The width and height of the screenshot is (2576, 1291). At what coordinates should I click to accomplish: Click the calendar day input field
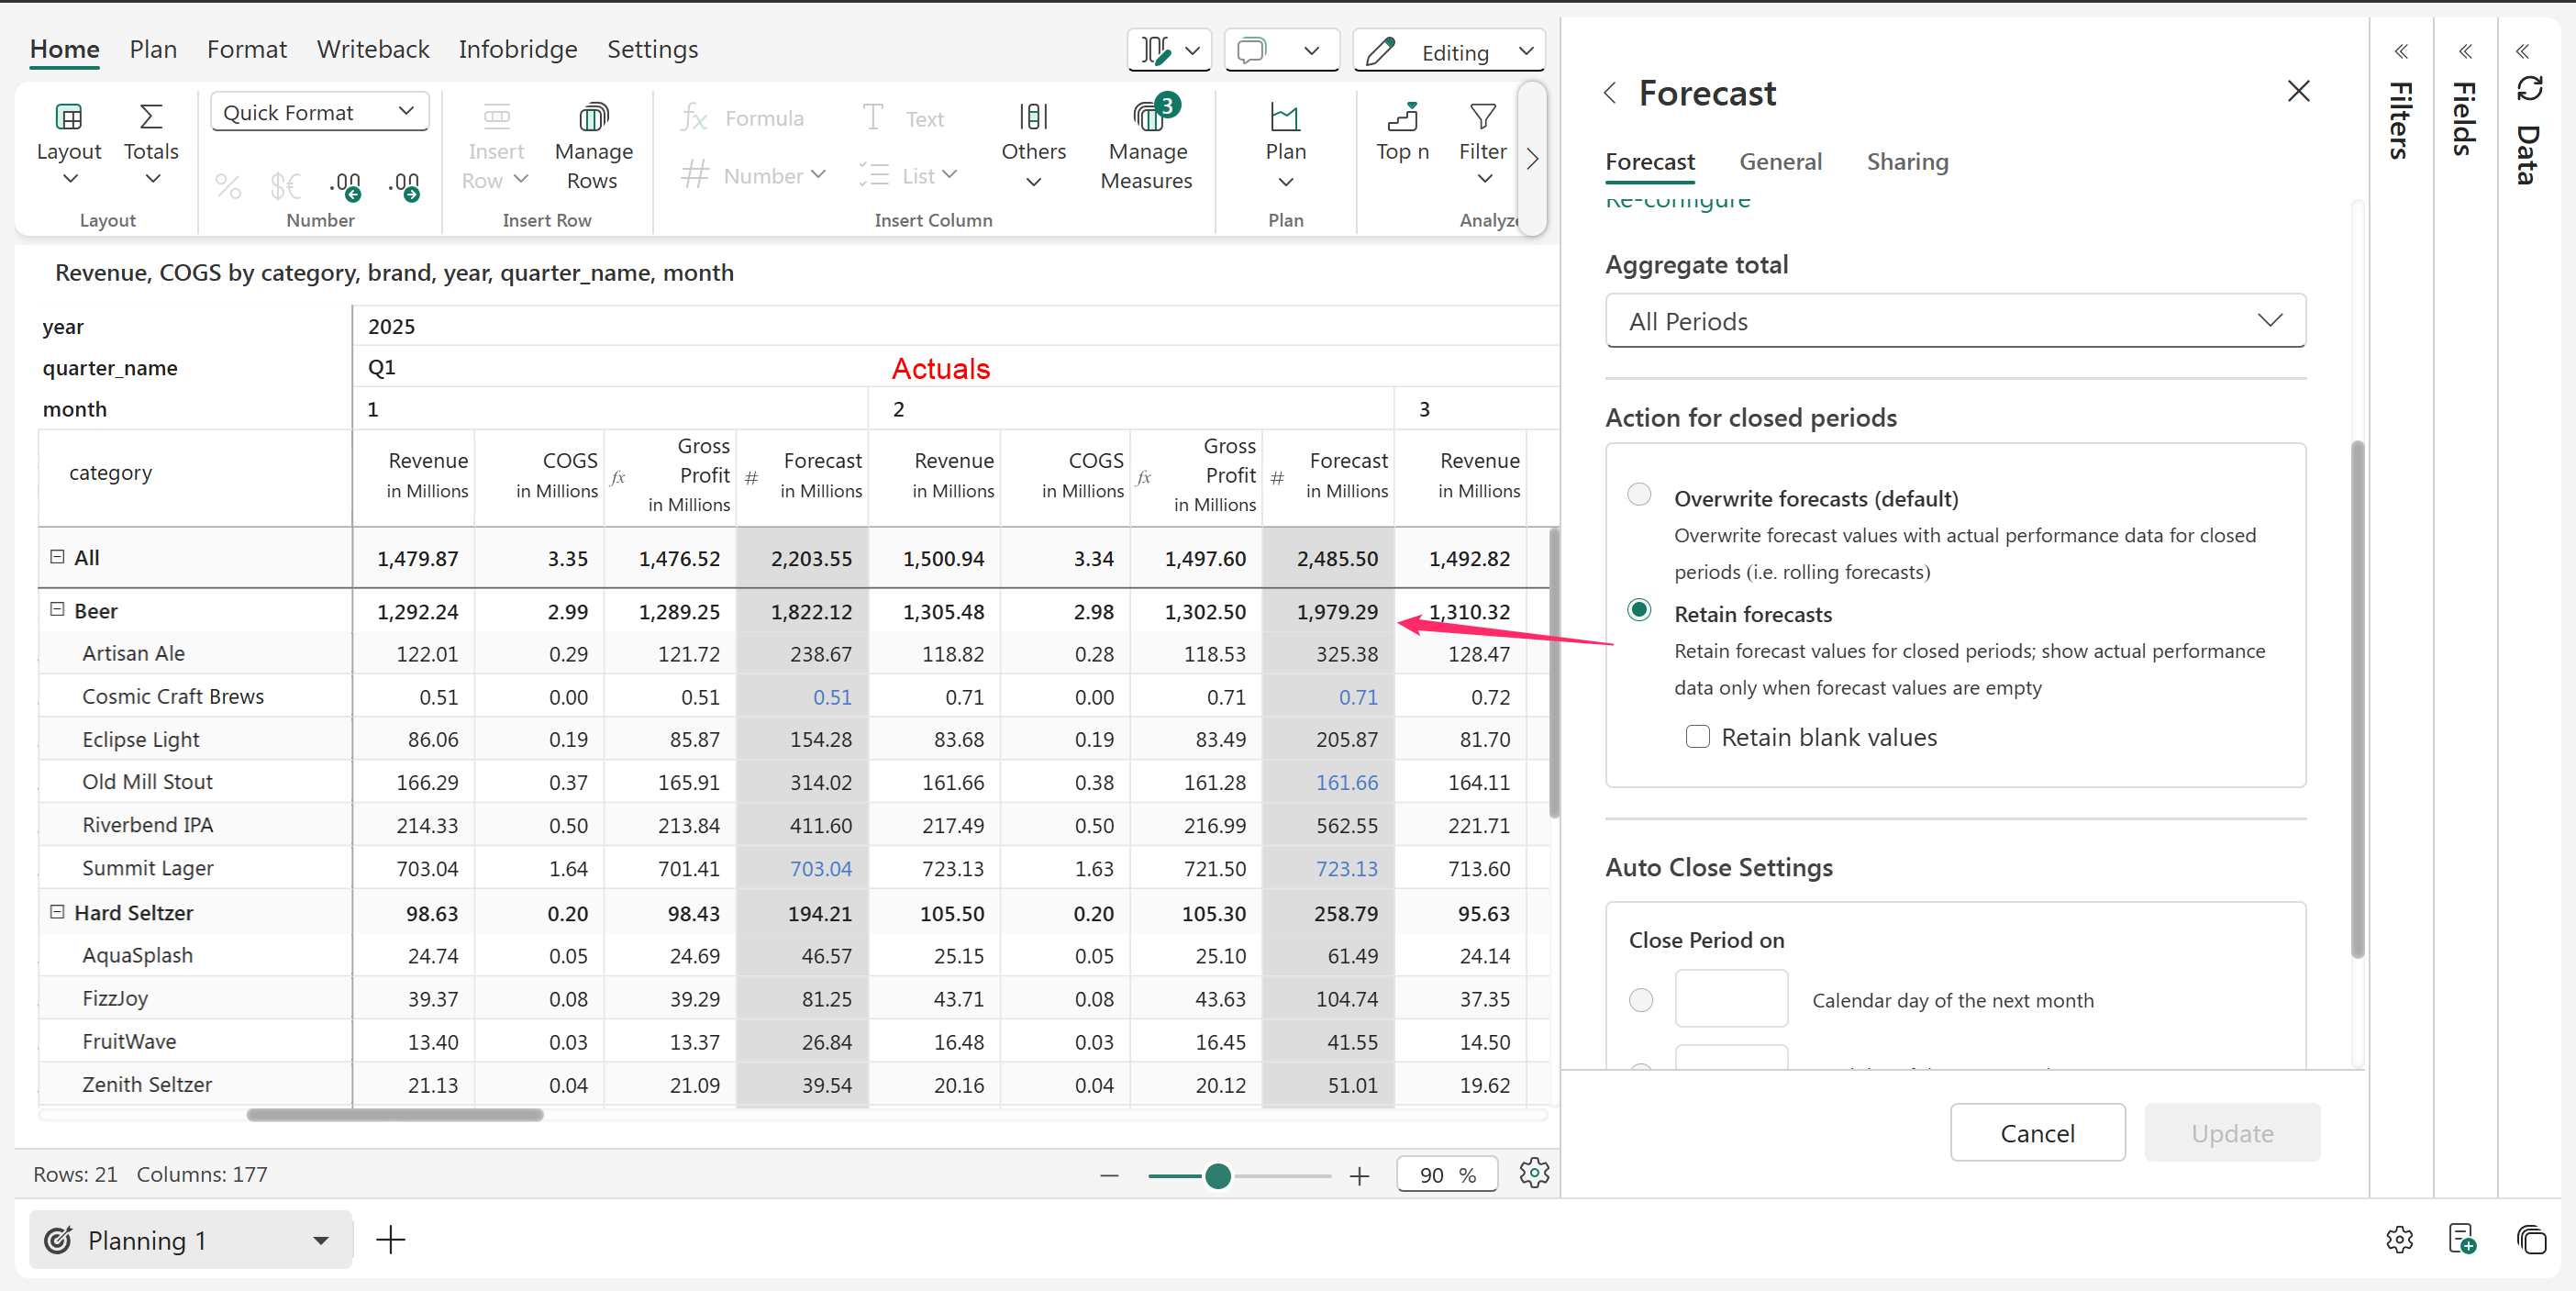pos(1730,998)
